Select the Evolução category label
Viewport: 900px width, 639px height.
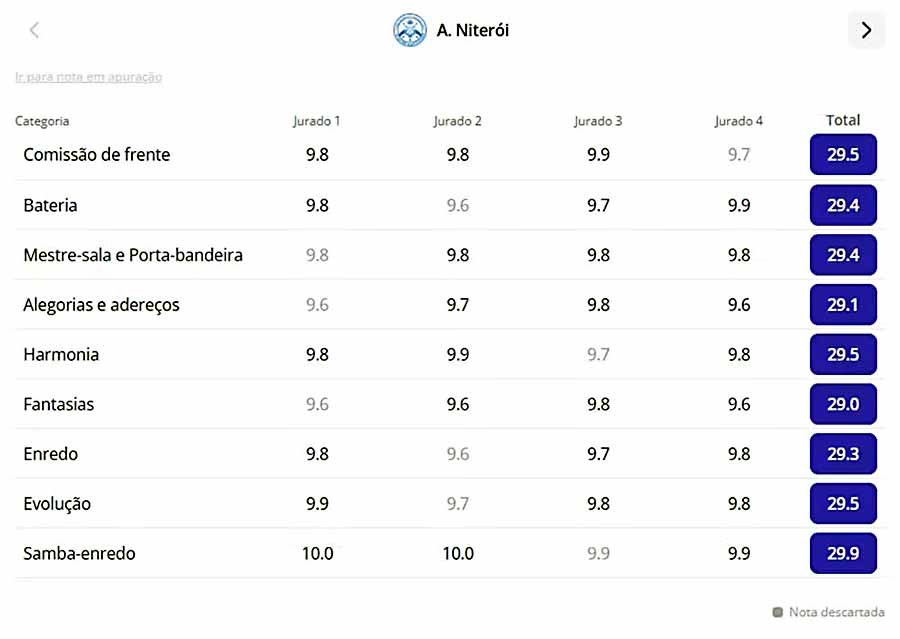click(57, 503)
